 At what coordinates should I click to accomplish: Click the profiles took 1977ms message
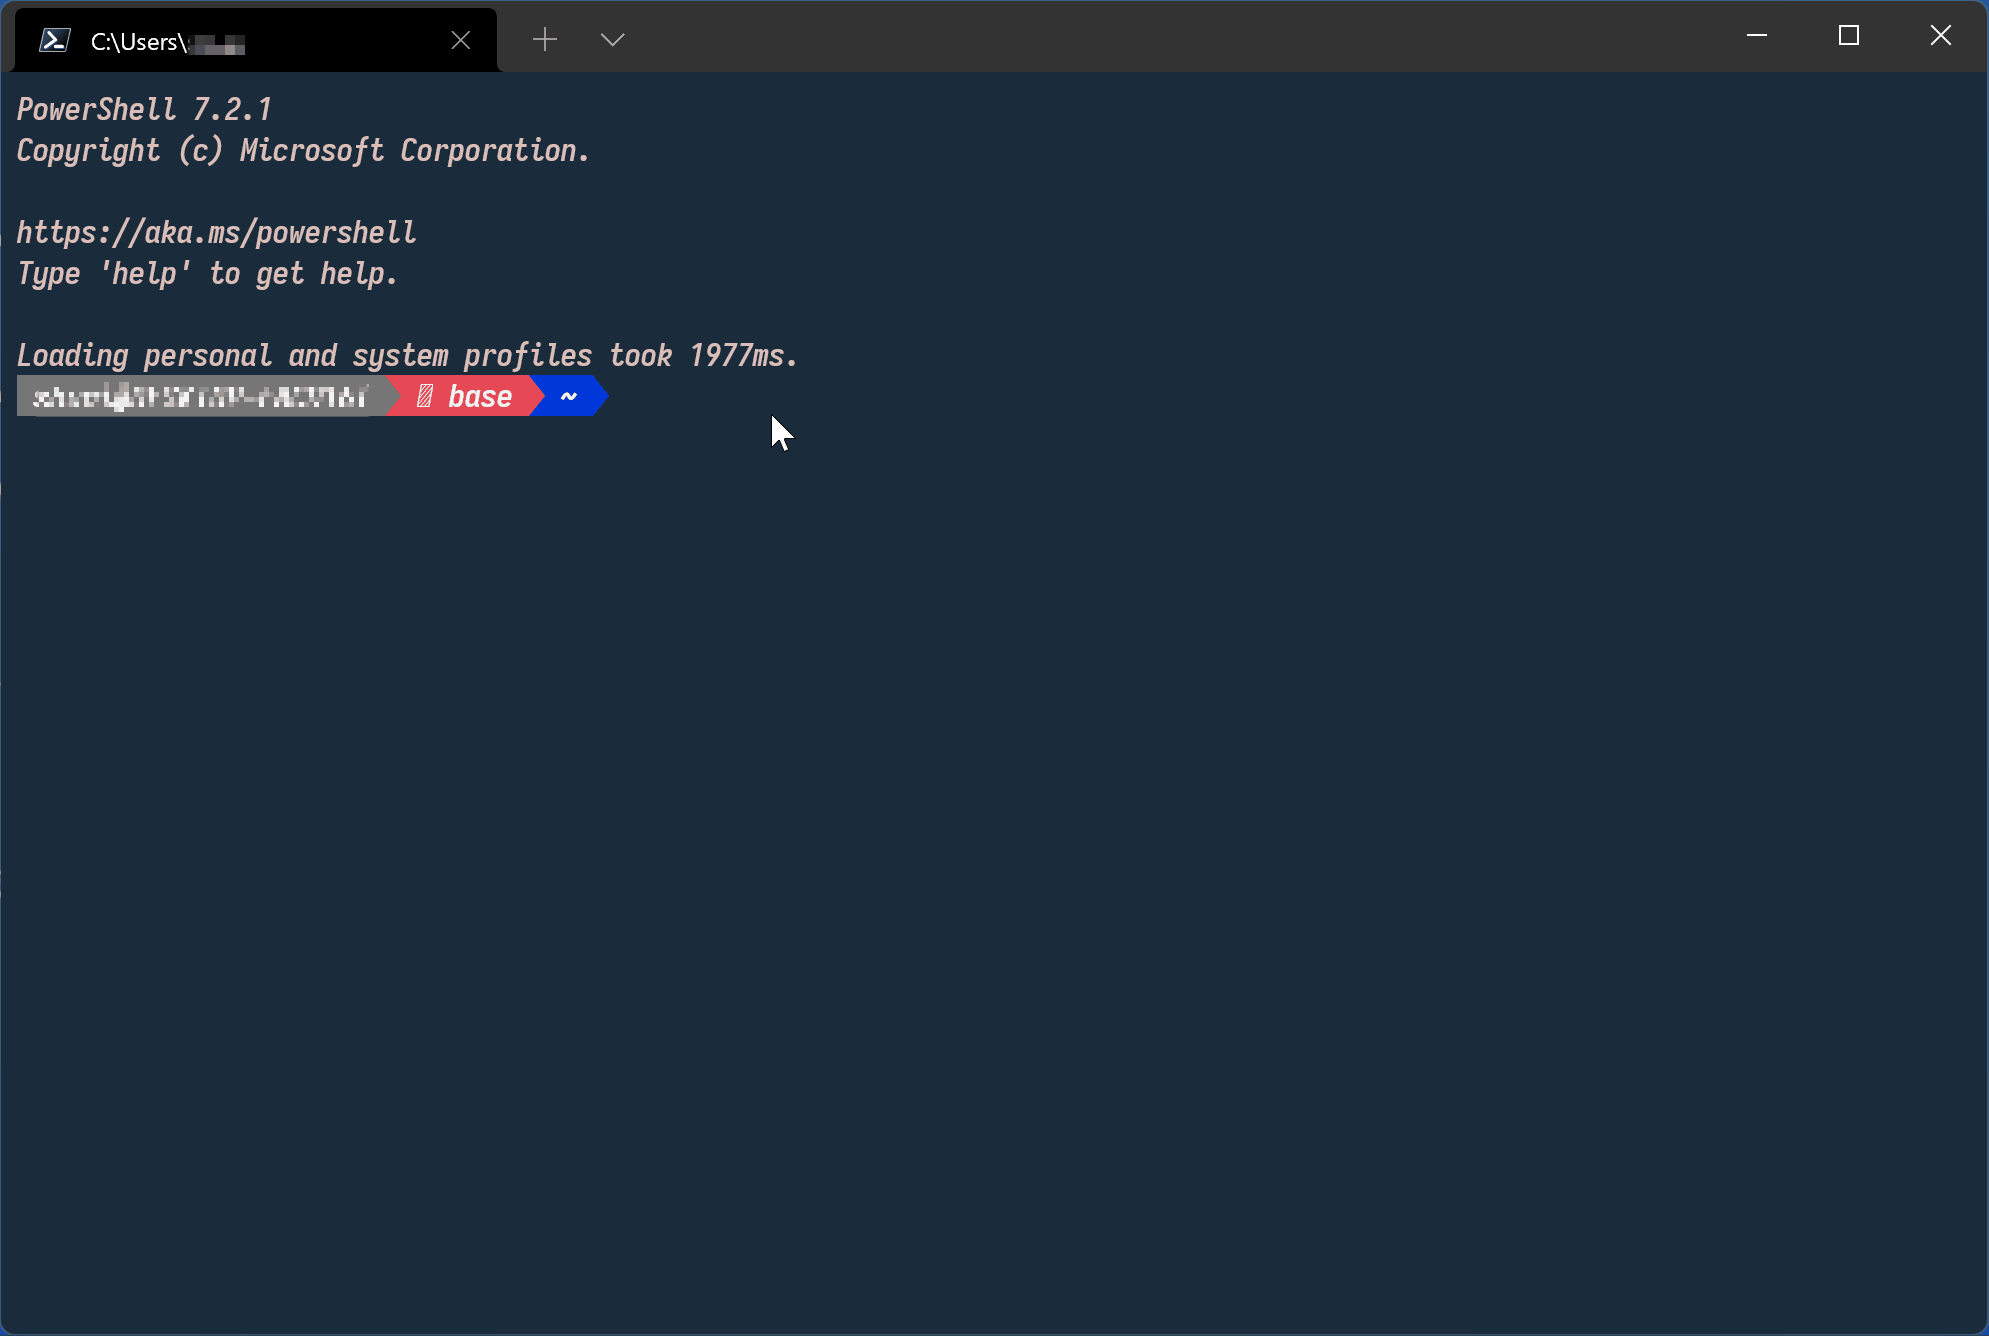(406, 356)
